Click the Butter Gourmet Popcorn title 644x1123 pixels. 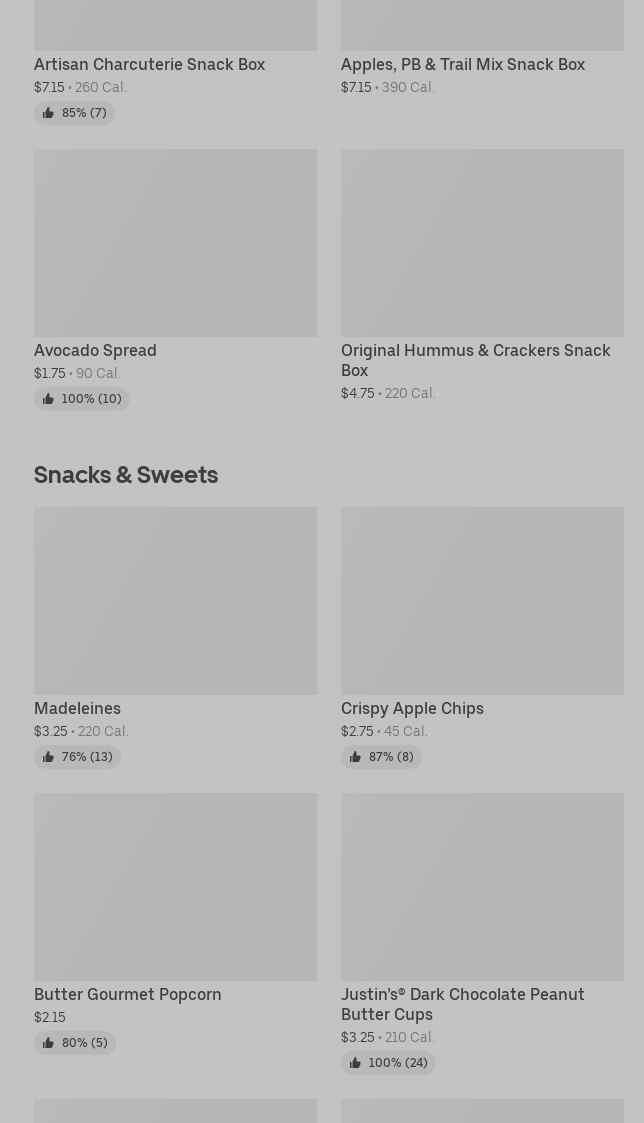[128, 995]
